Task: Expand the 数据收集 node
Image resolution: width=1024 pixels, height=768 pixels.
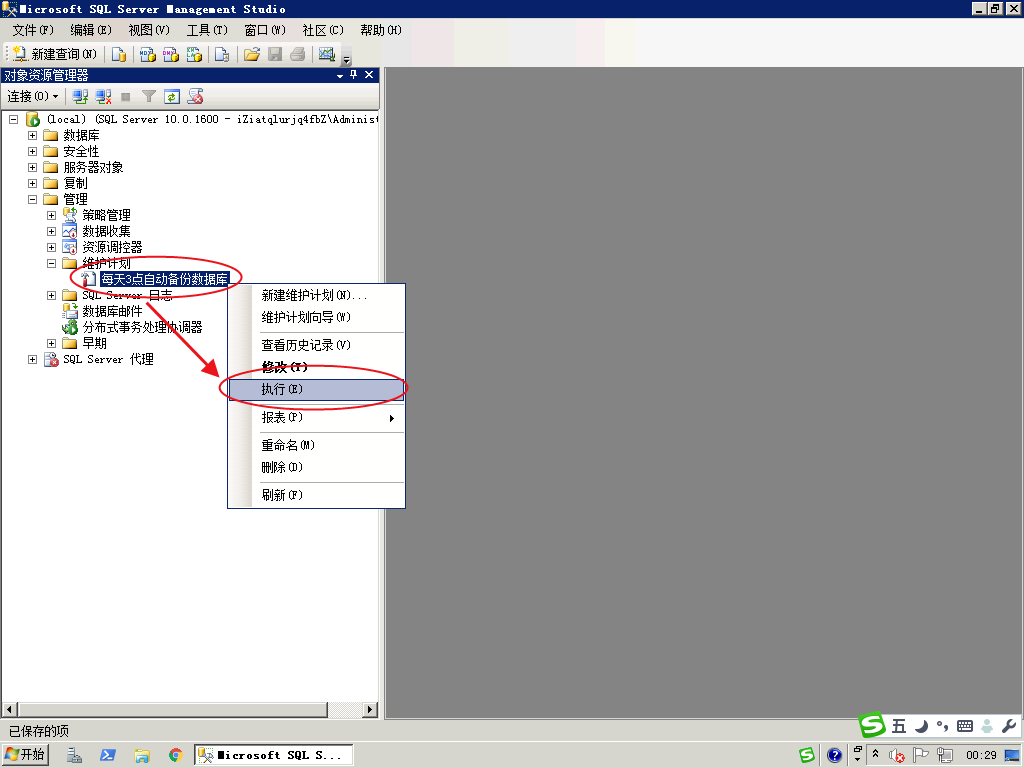Action: click(52, 231)
